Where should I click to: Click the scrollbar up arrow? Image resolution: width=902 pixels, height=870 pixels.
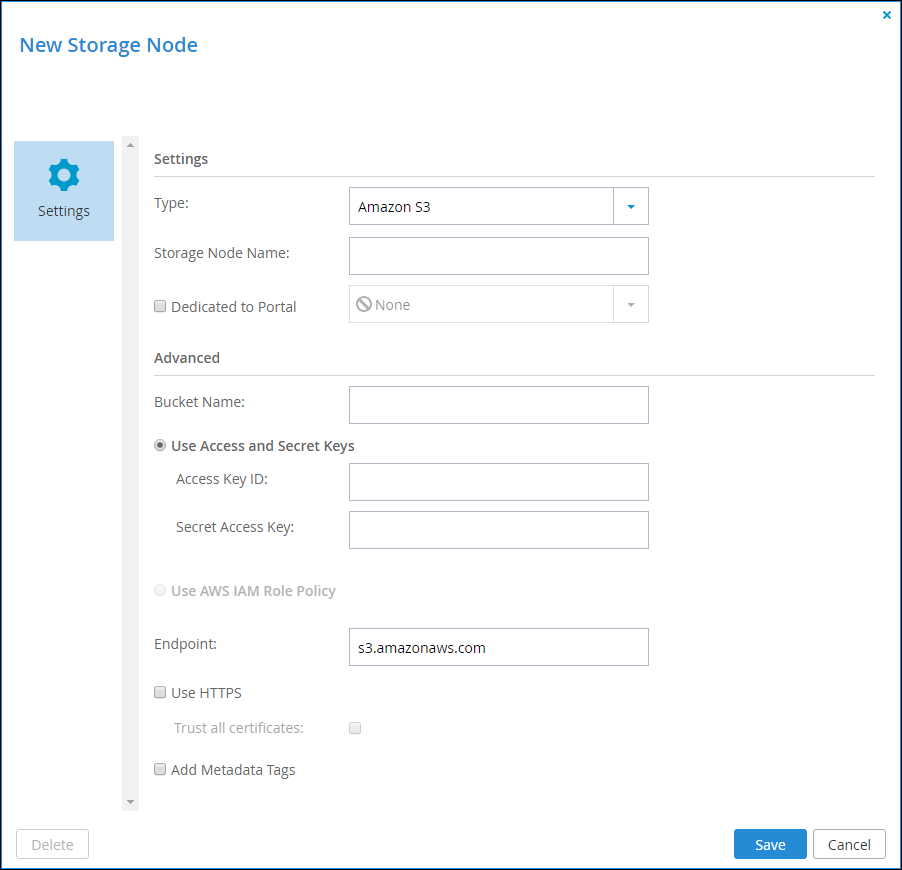point(131,145)
